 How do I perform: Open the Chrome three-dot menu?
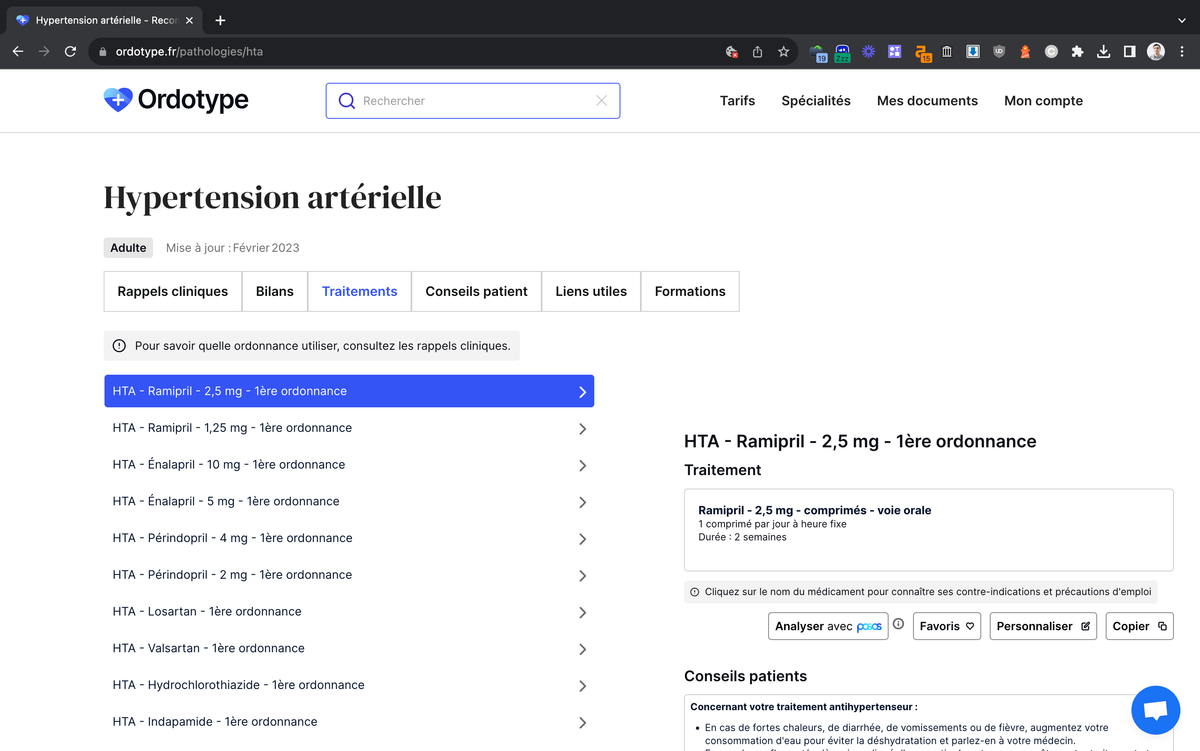(x=1182, y=51)
